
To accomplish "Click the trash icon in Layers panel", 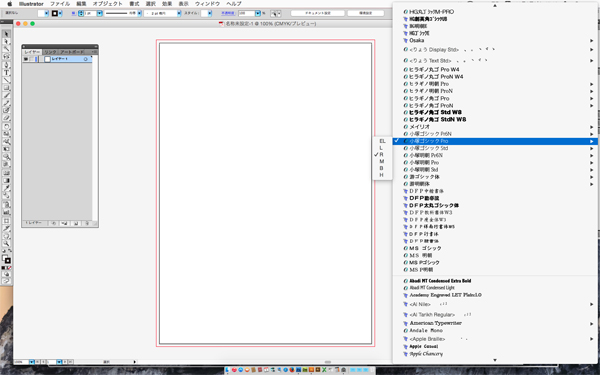I will pos(87,223).
